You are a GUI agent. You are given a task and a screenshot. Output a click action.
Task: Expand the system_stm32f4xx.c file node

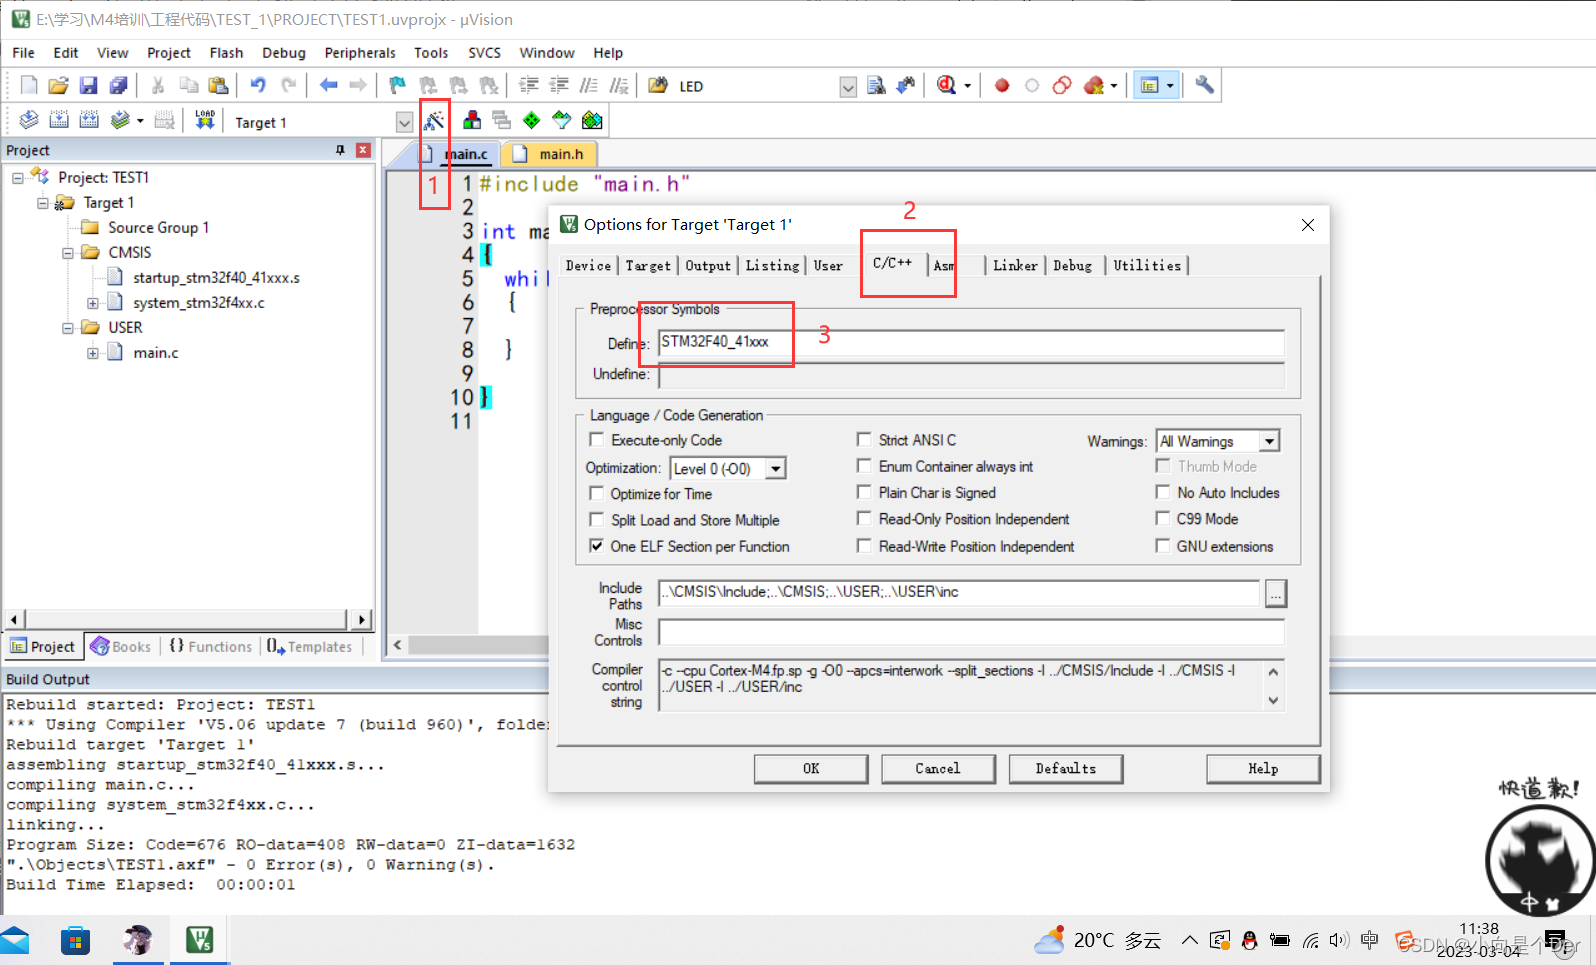[93, 303]
